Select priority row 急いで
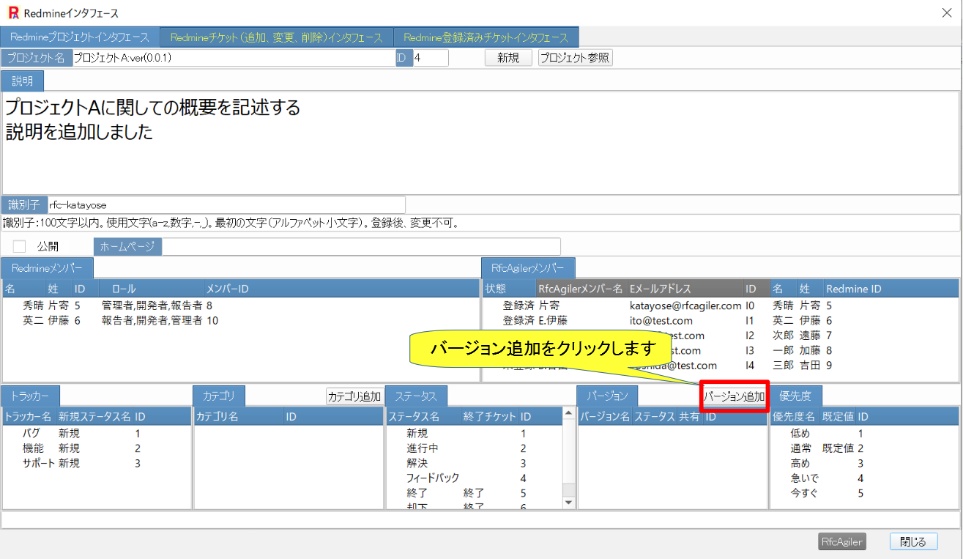This screenshot has height=559, width=963. click(x=864, y=478)
